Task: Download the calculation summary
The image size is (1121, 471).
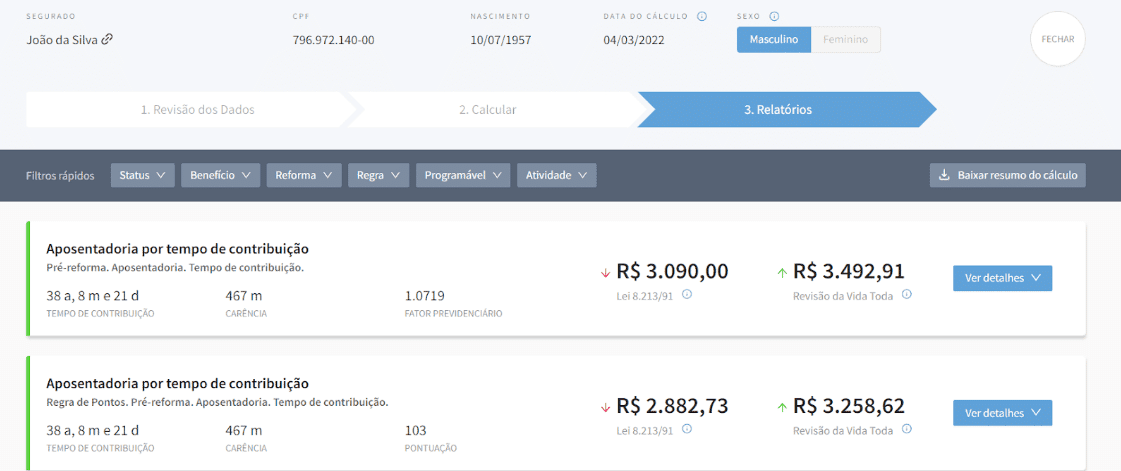Action: click(1007, 175)
